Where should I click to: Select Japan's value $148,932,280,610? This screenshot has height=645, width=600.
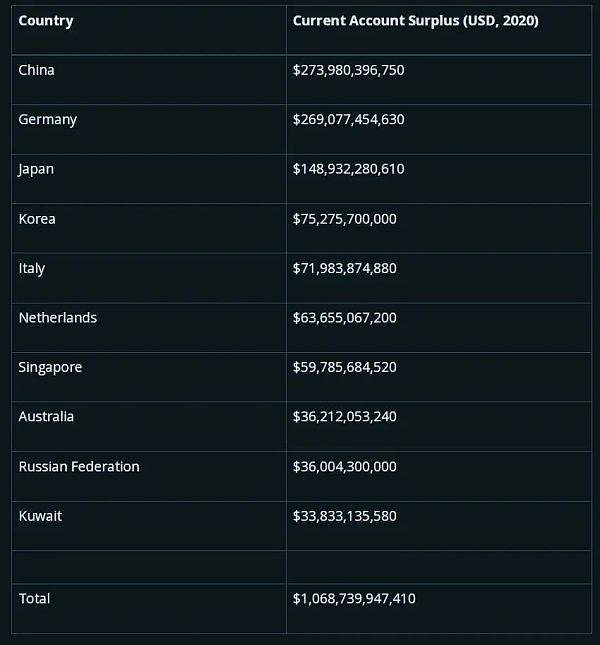tap(348, 169)
